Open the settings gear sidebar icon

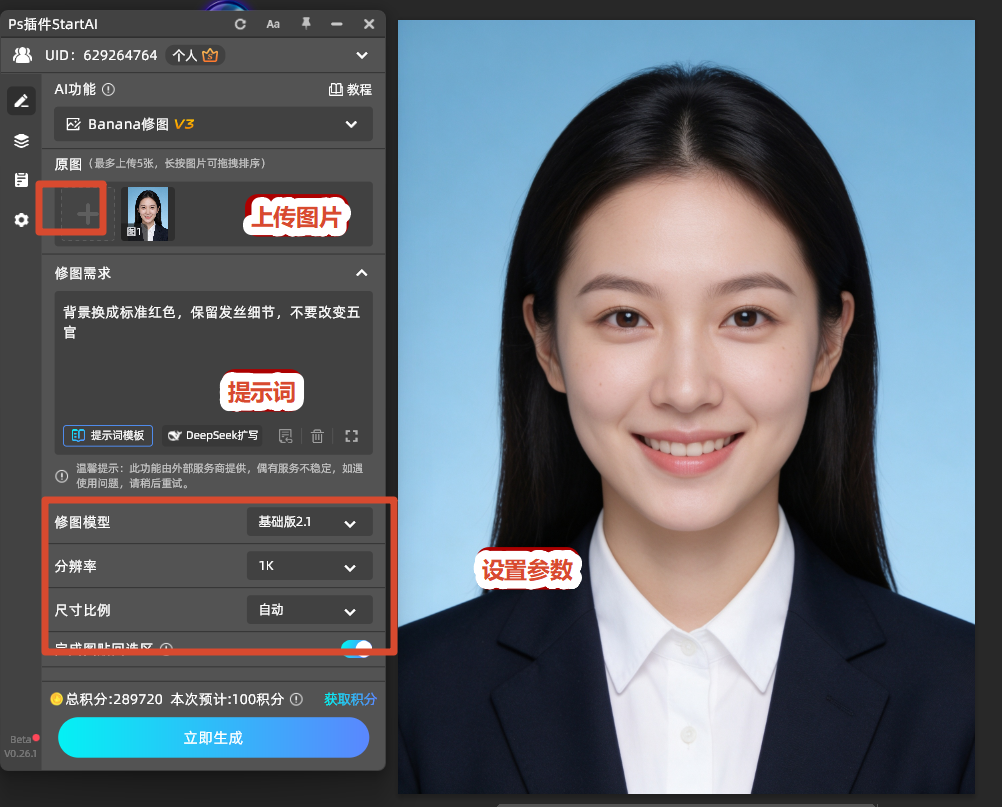click(x=21, y=220)
